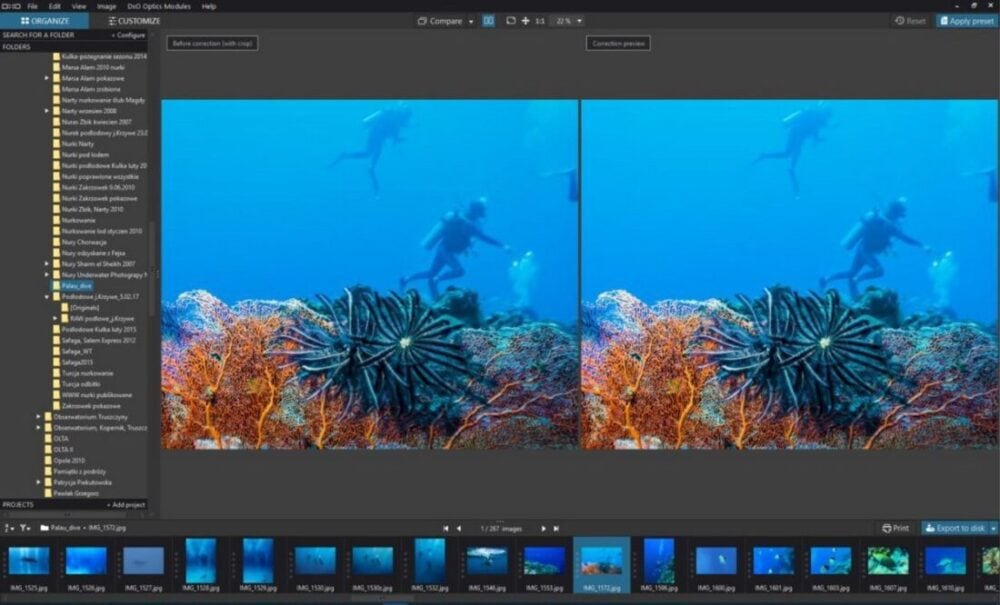The image size is (1000, 605).
Task: Open Export to disk dropdown arrow
Action: [993, 528]
